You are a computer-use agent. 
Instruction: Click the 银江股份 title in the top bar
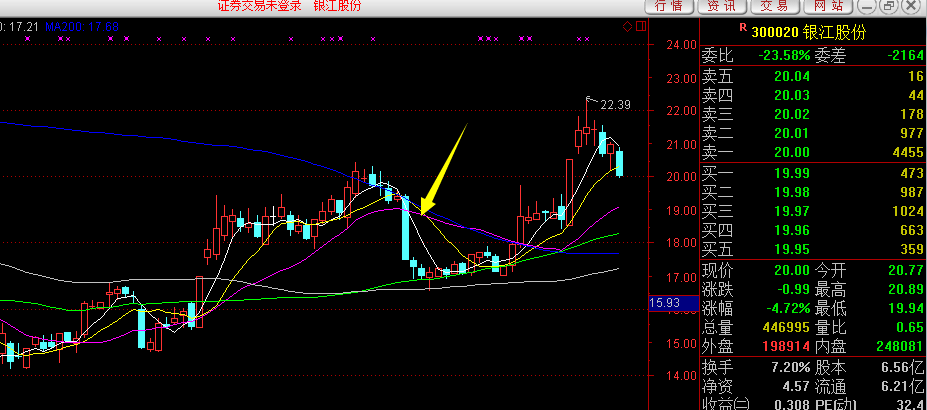(337, 5)
